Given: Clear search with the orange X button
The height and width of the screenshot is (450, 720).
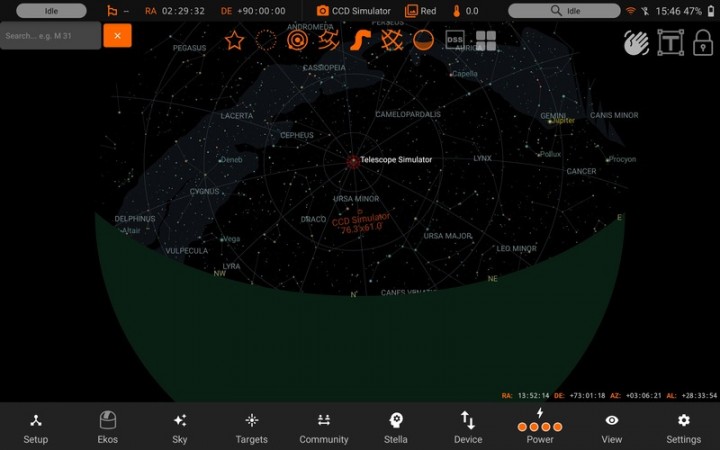Looking at the screenshot, I should (x=117, y=36).
